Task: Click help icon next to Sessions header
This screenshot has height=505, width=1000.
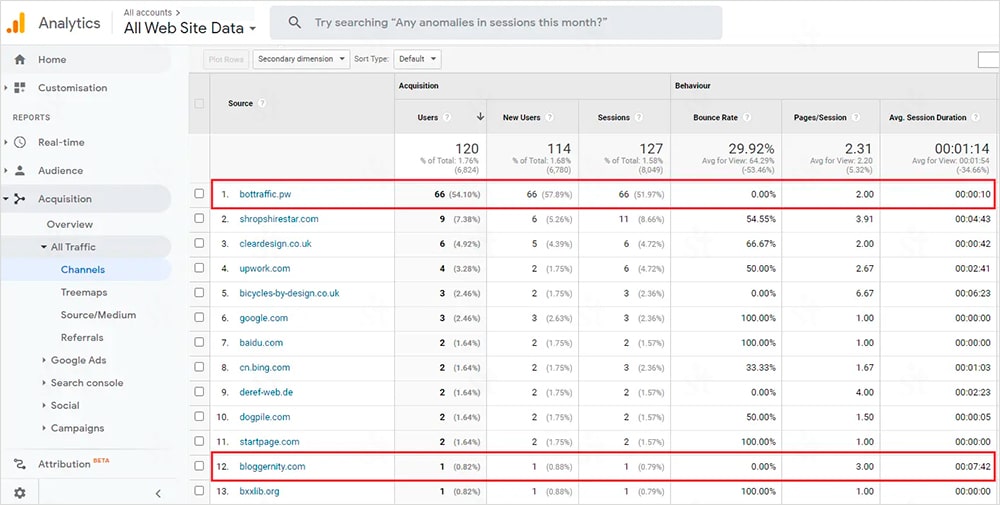Action: point(639,117)
